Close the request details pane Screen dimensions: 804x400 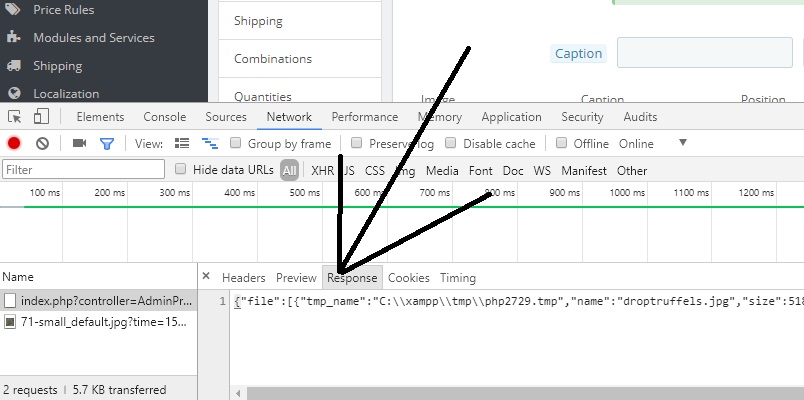click(206, 276)
